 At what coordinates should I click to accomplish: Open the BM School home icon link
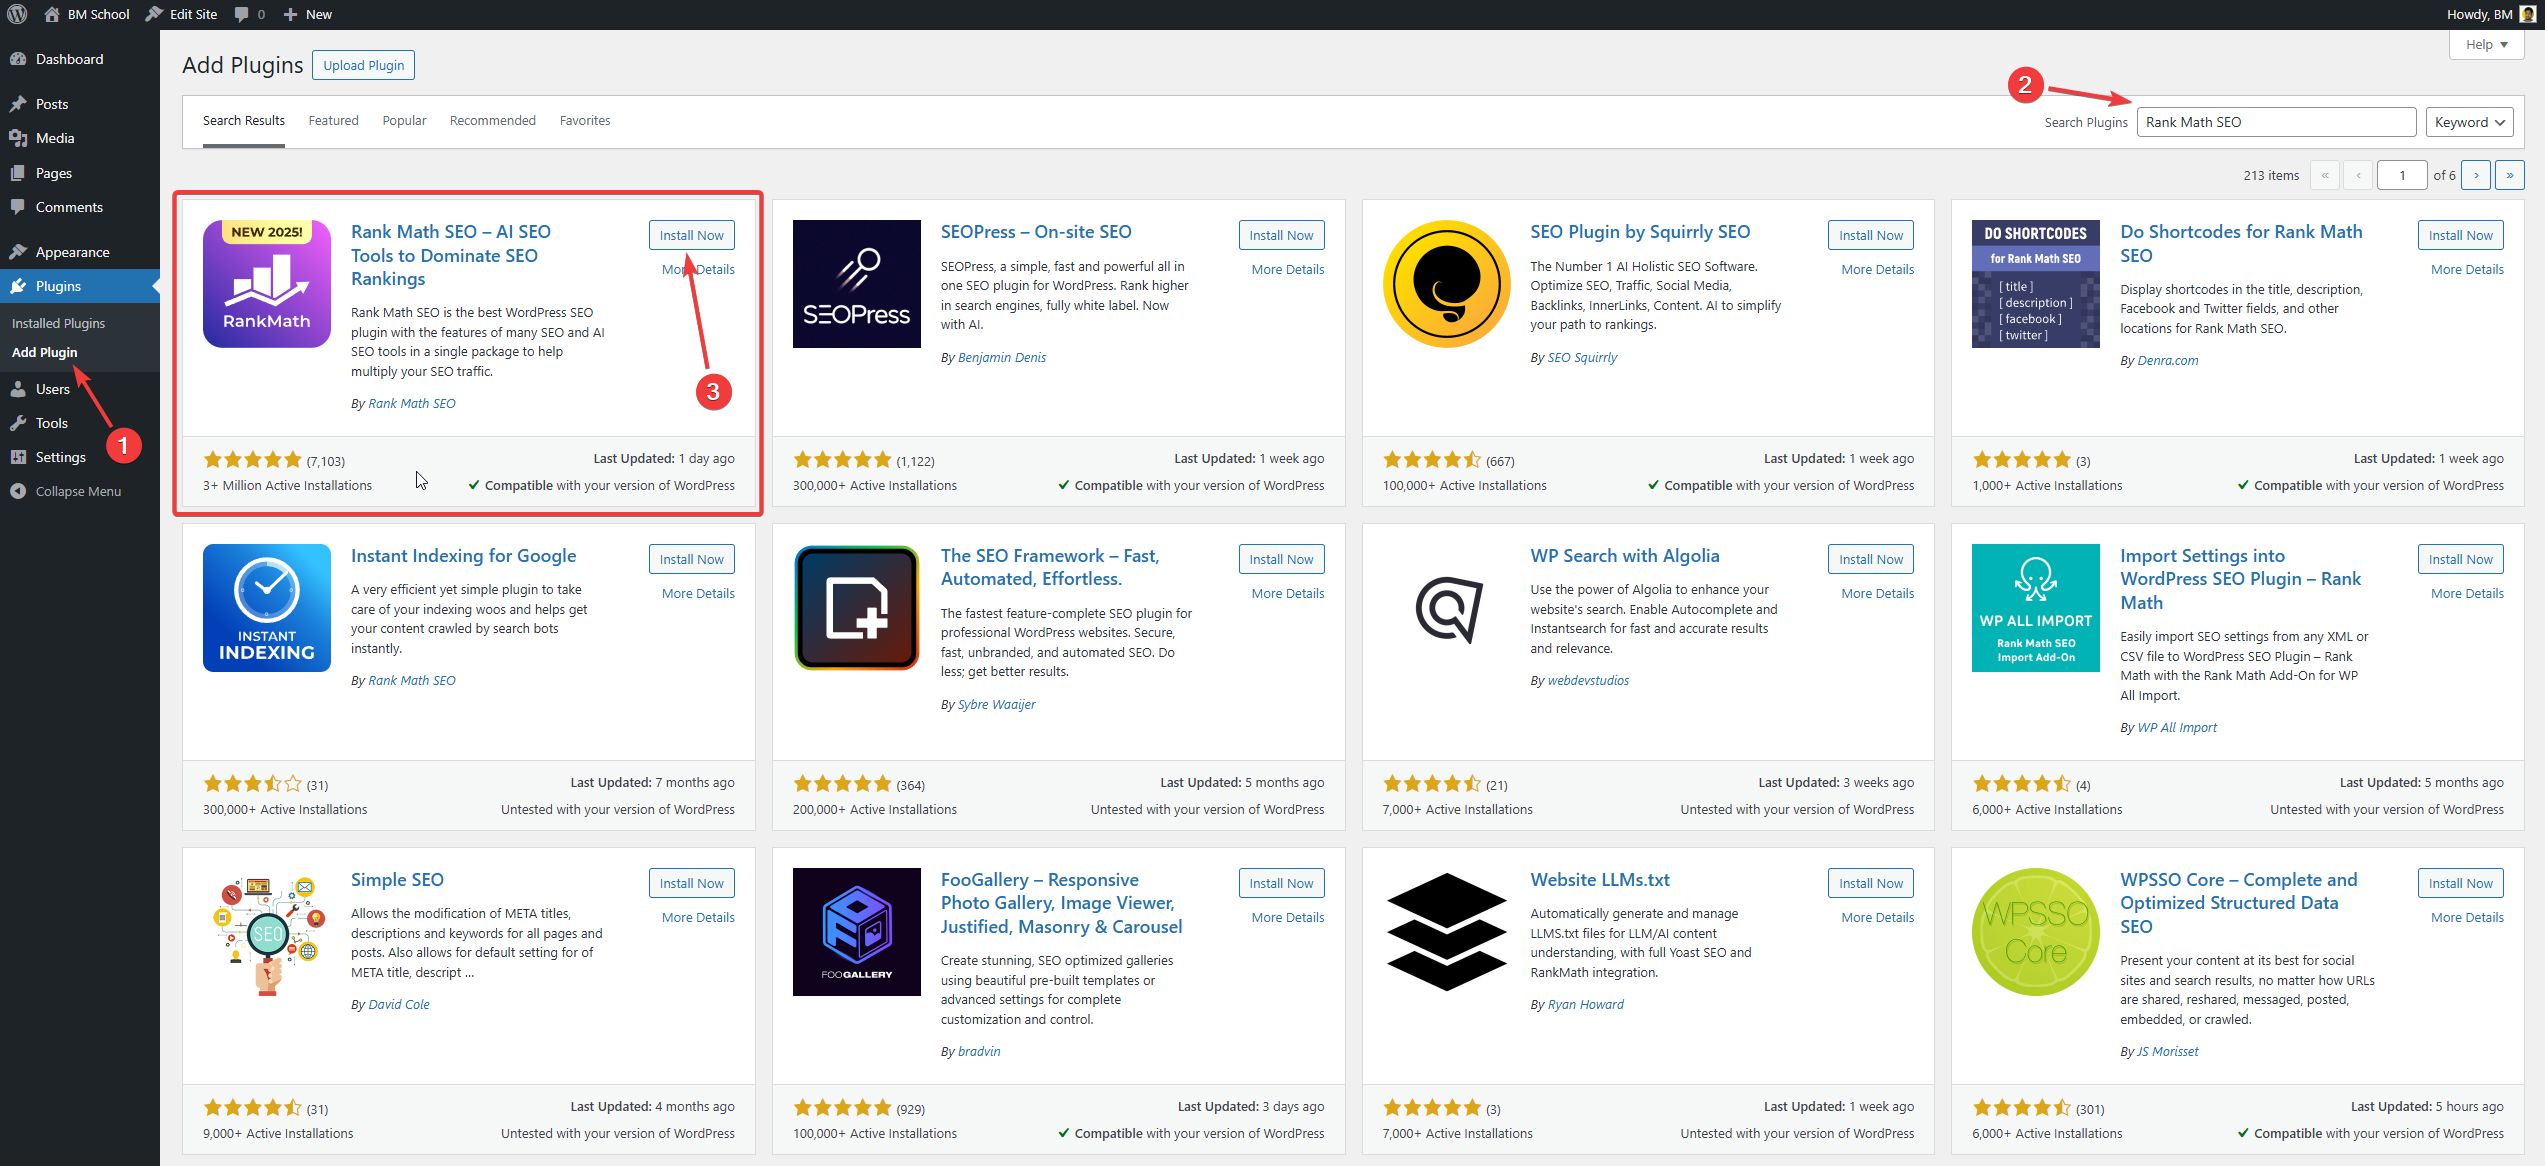[52, 14]
